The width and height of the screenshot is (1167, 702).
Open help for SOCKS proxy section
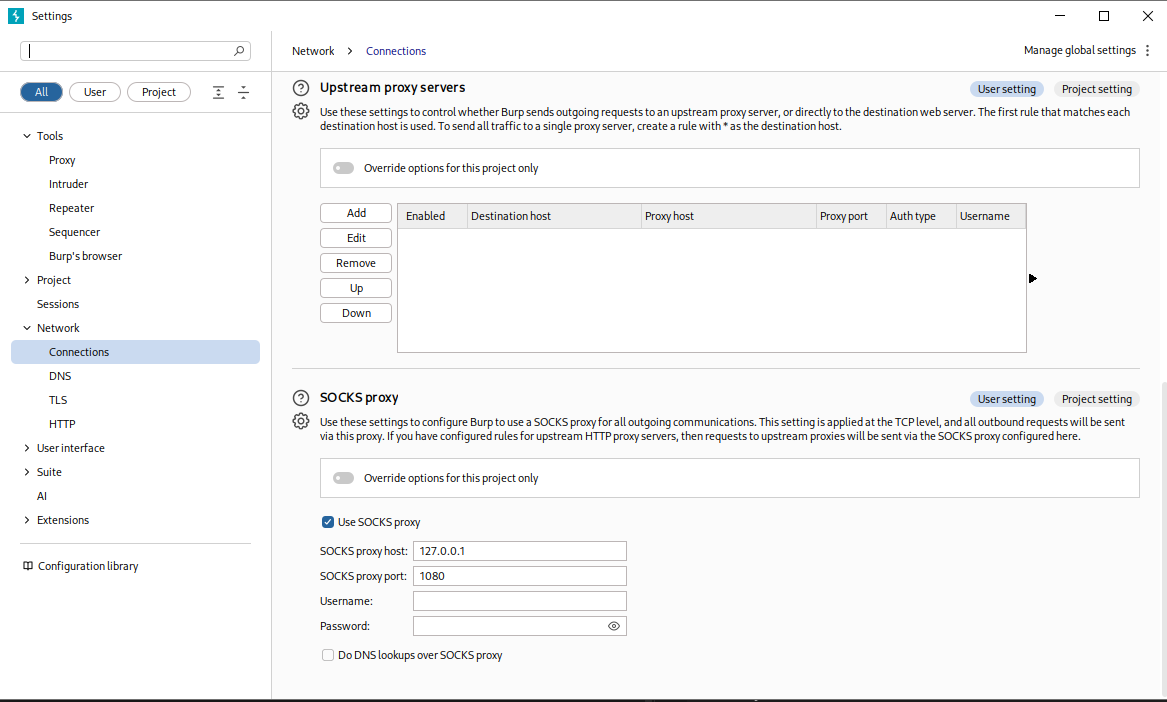(x=301, y=398)
